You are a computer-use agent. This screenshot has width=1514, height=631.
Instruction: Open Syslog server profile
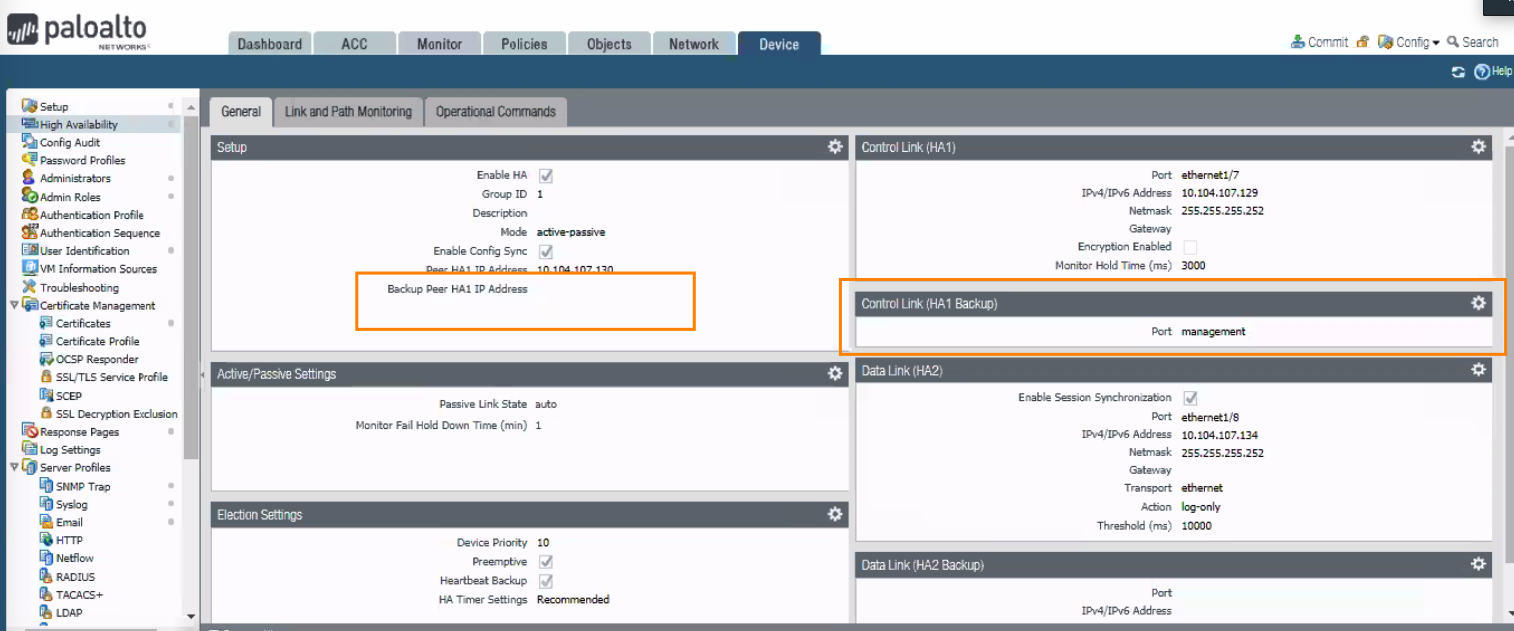coord(72,504)
